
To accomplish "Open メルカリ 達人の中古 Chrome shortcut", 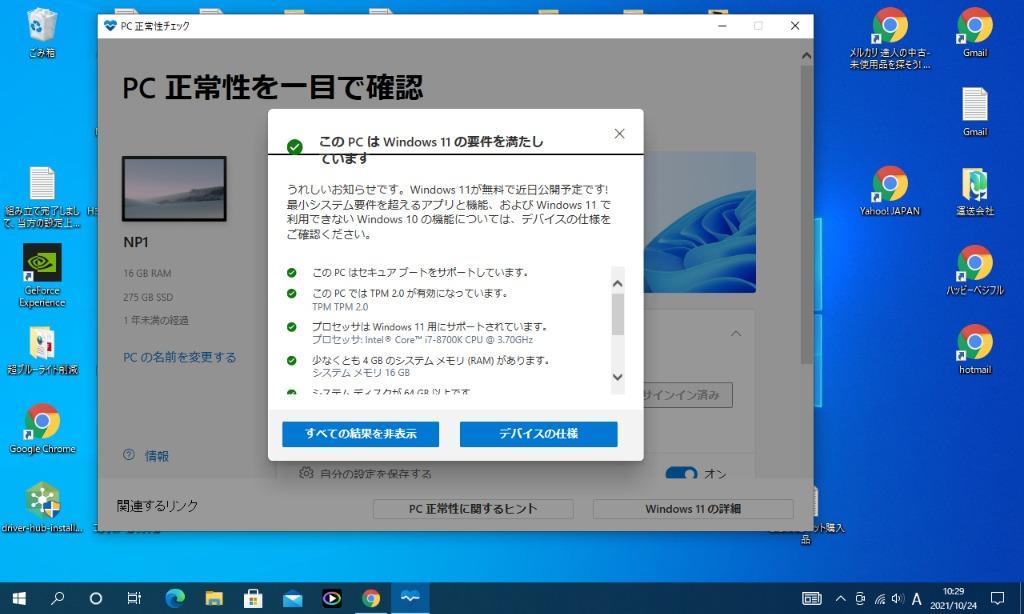I will pos(889,38).
